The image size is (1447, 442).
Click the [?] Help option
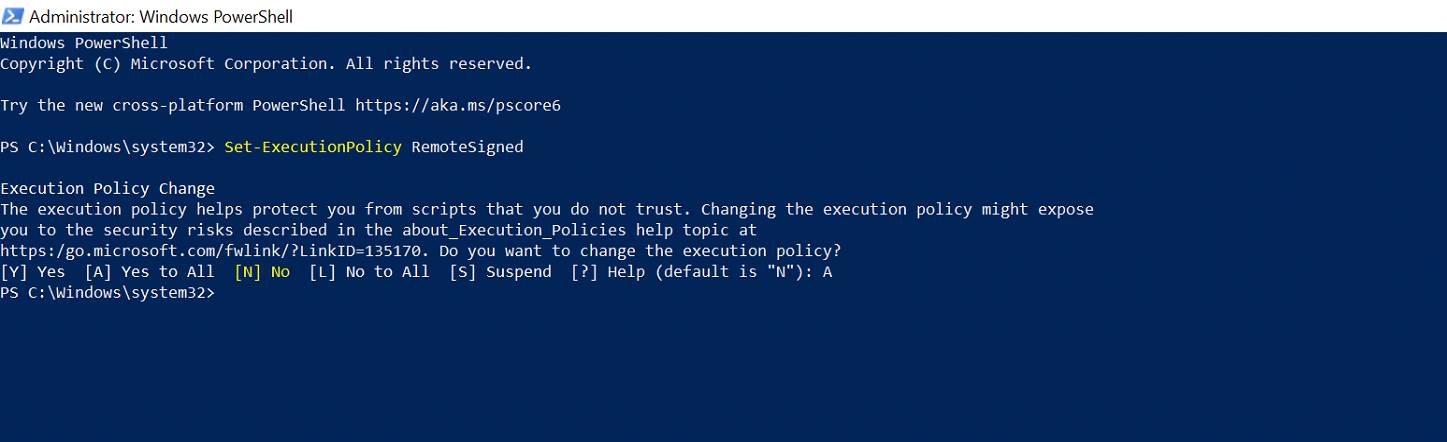tap(608, 272)
